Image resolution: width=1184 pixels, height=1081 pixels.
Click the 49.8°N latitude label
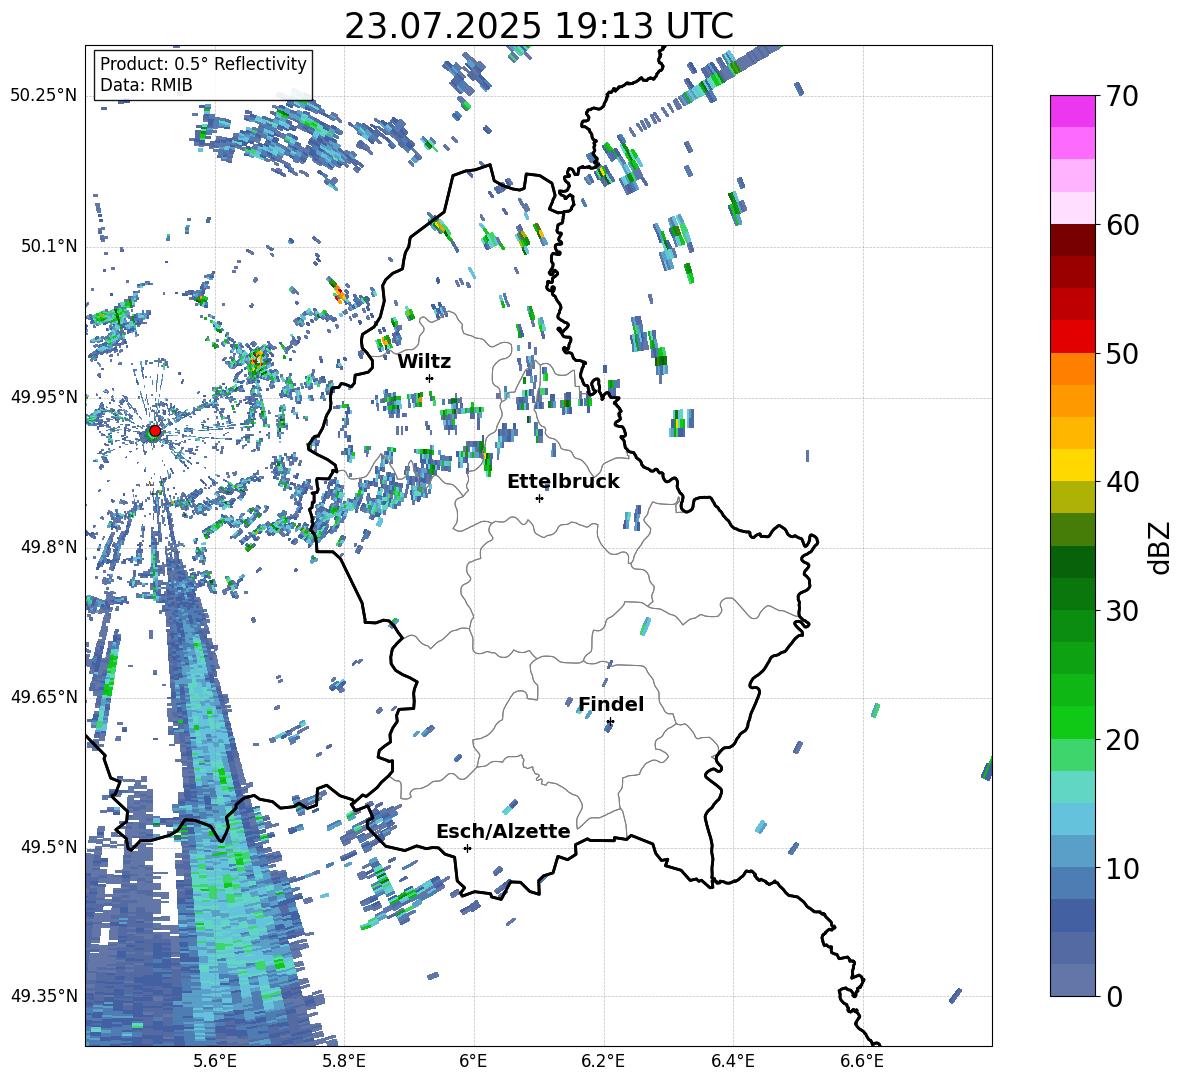48,547
